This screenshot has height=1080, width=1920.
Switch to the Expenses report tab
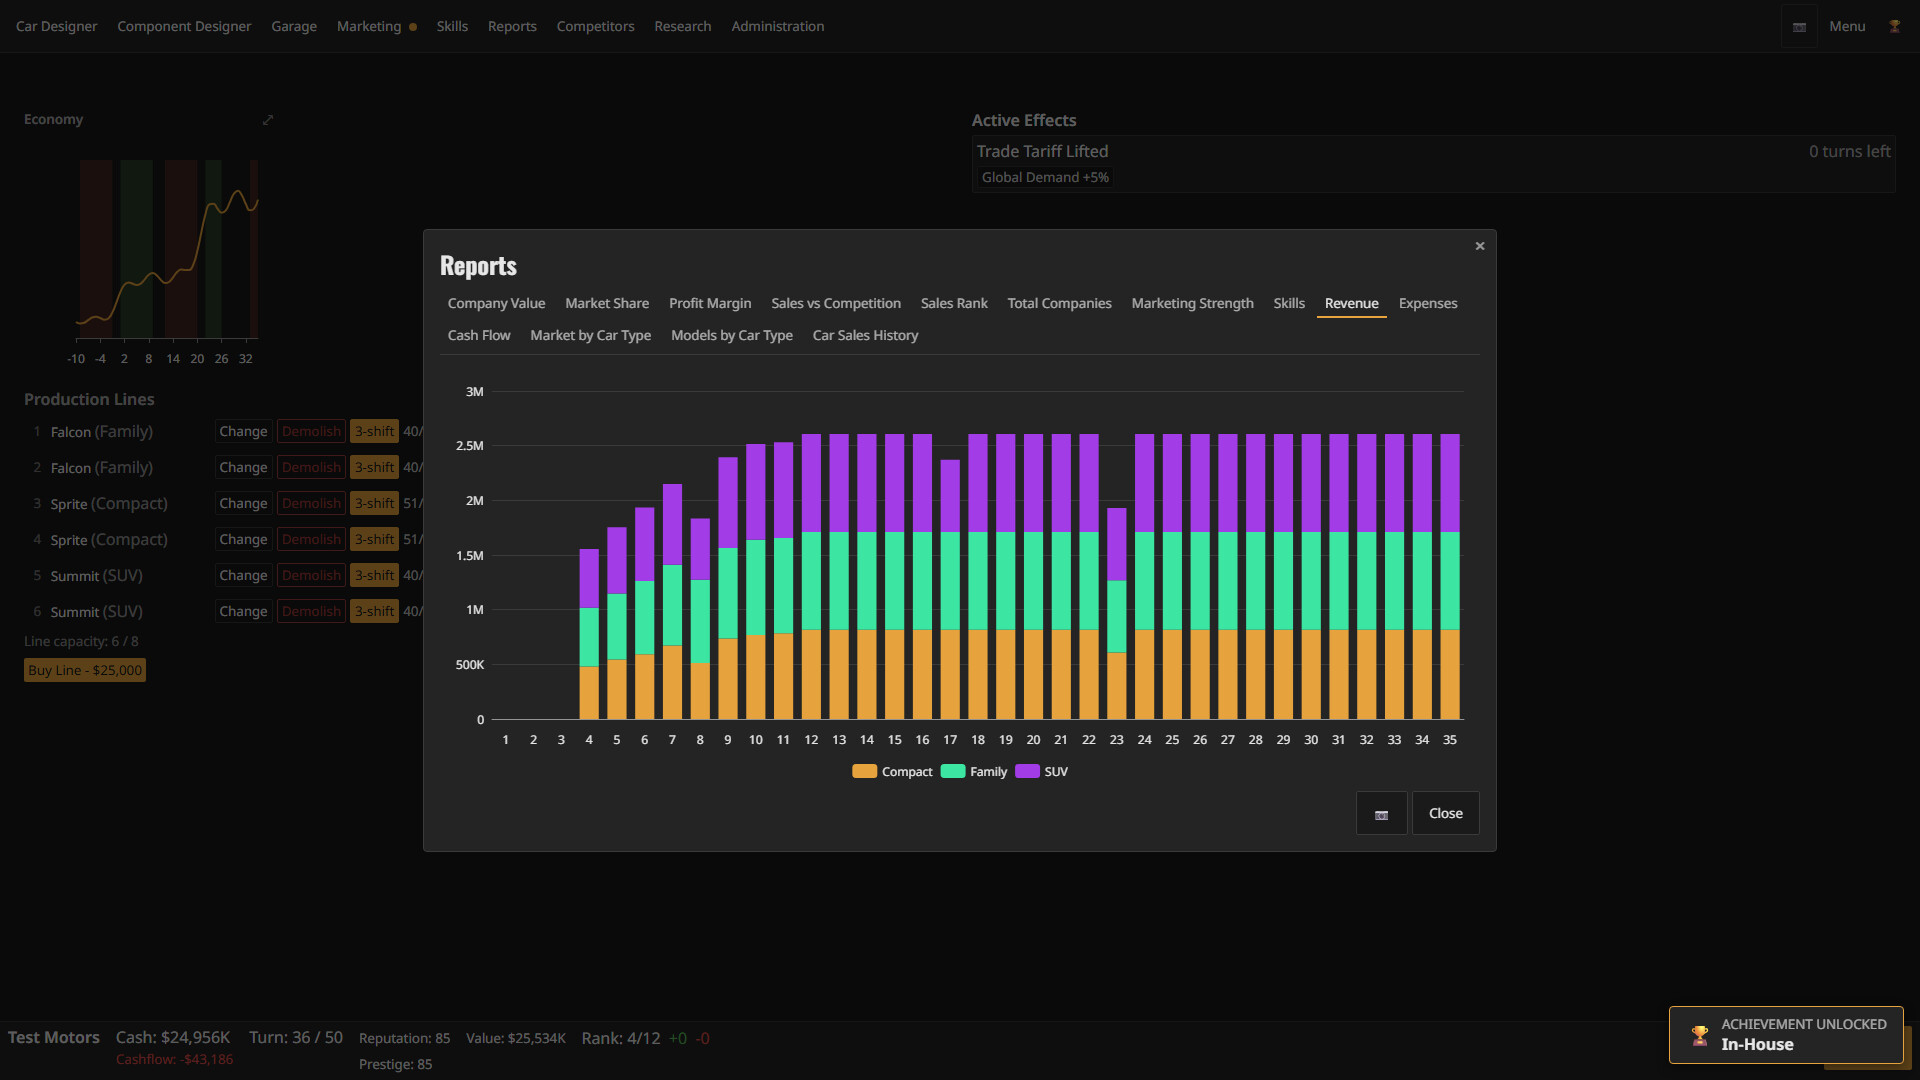point(1427,304)
